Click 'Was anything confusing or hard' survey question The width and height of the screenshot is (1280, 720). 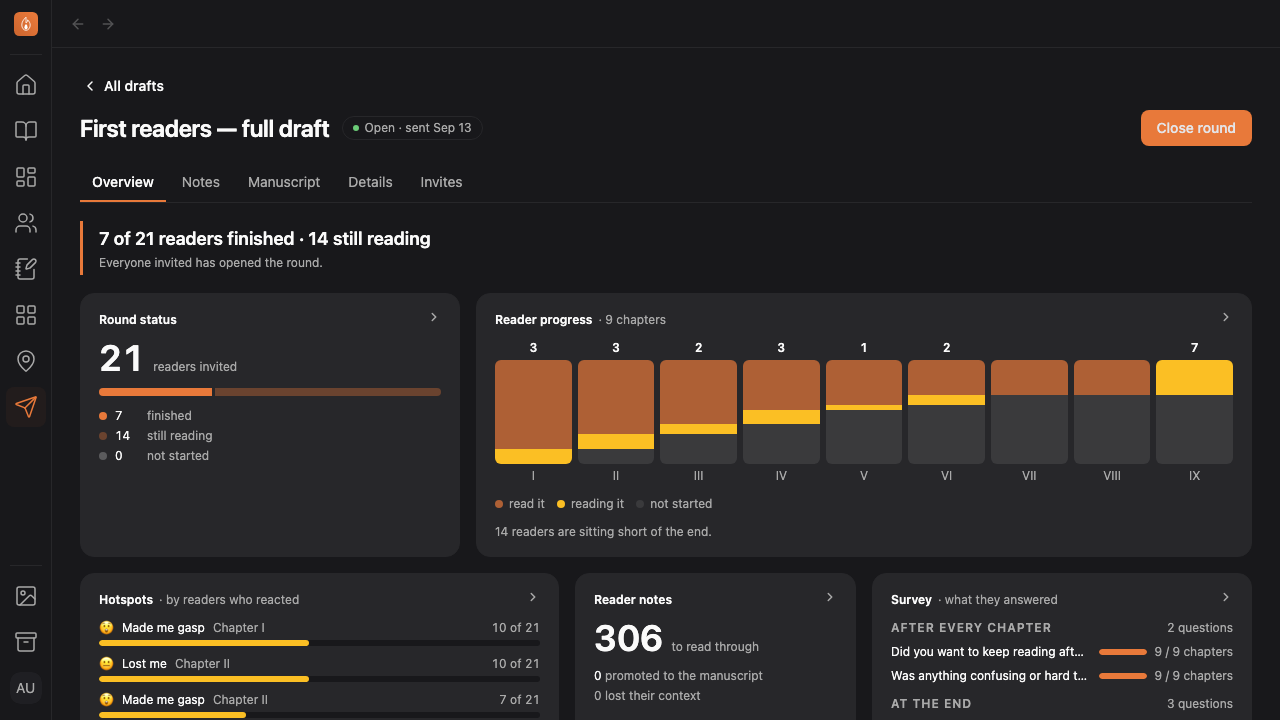click(x=989, y=676)
